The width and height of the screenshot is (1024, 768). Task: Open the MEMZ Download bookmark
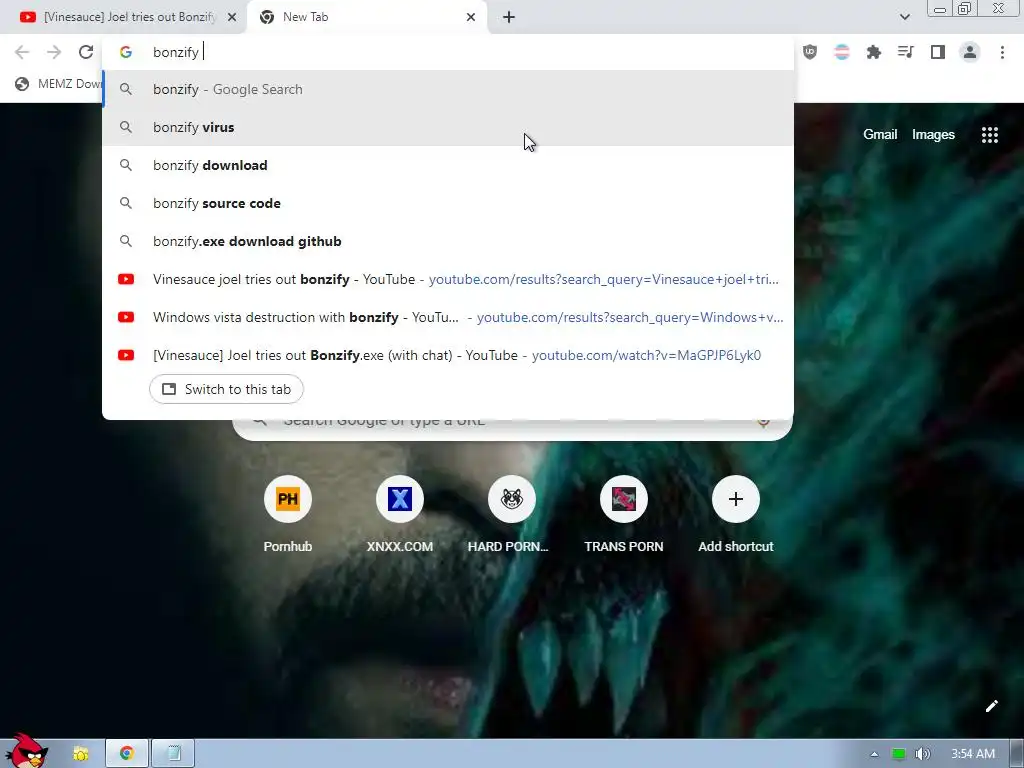click(x=59, y=84)
